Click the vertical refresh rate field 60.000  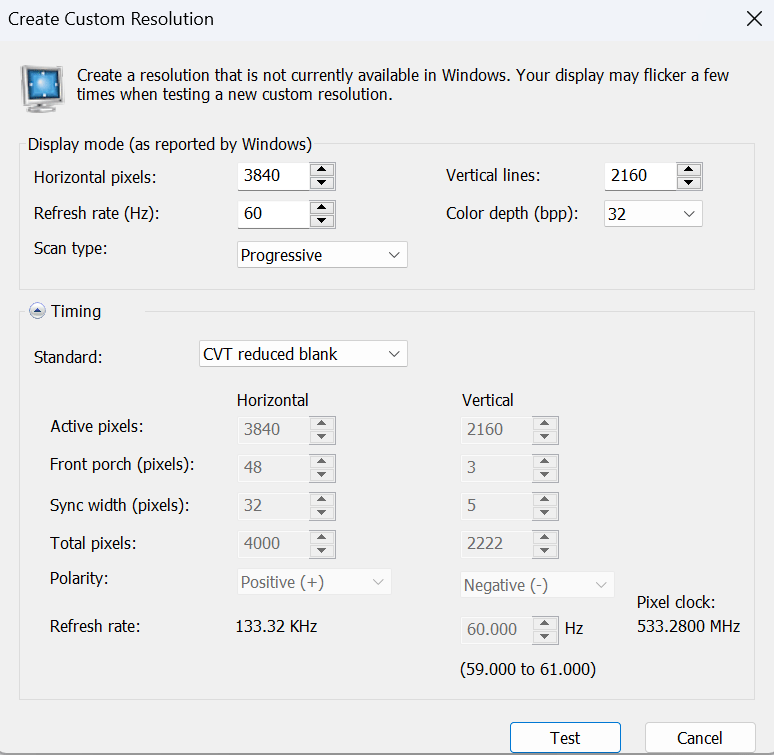click(497, 630)
